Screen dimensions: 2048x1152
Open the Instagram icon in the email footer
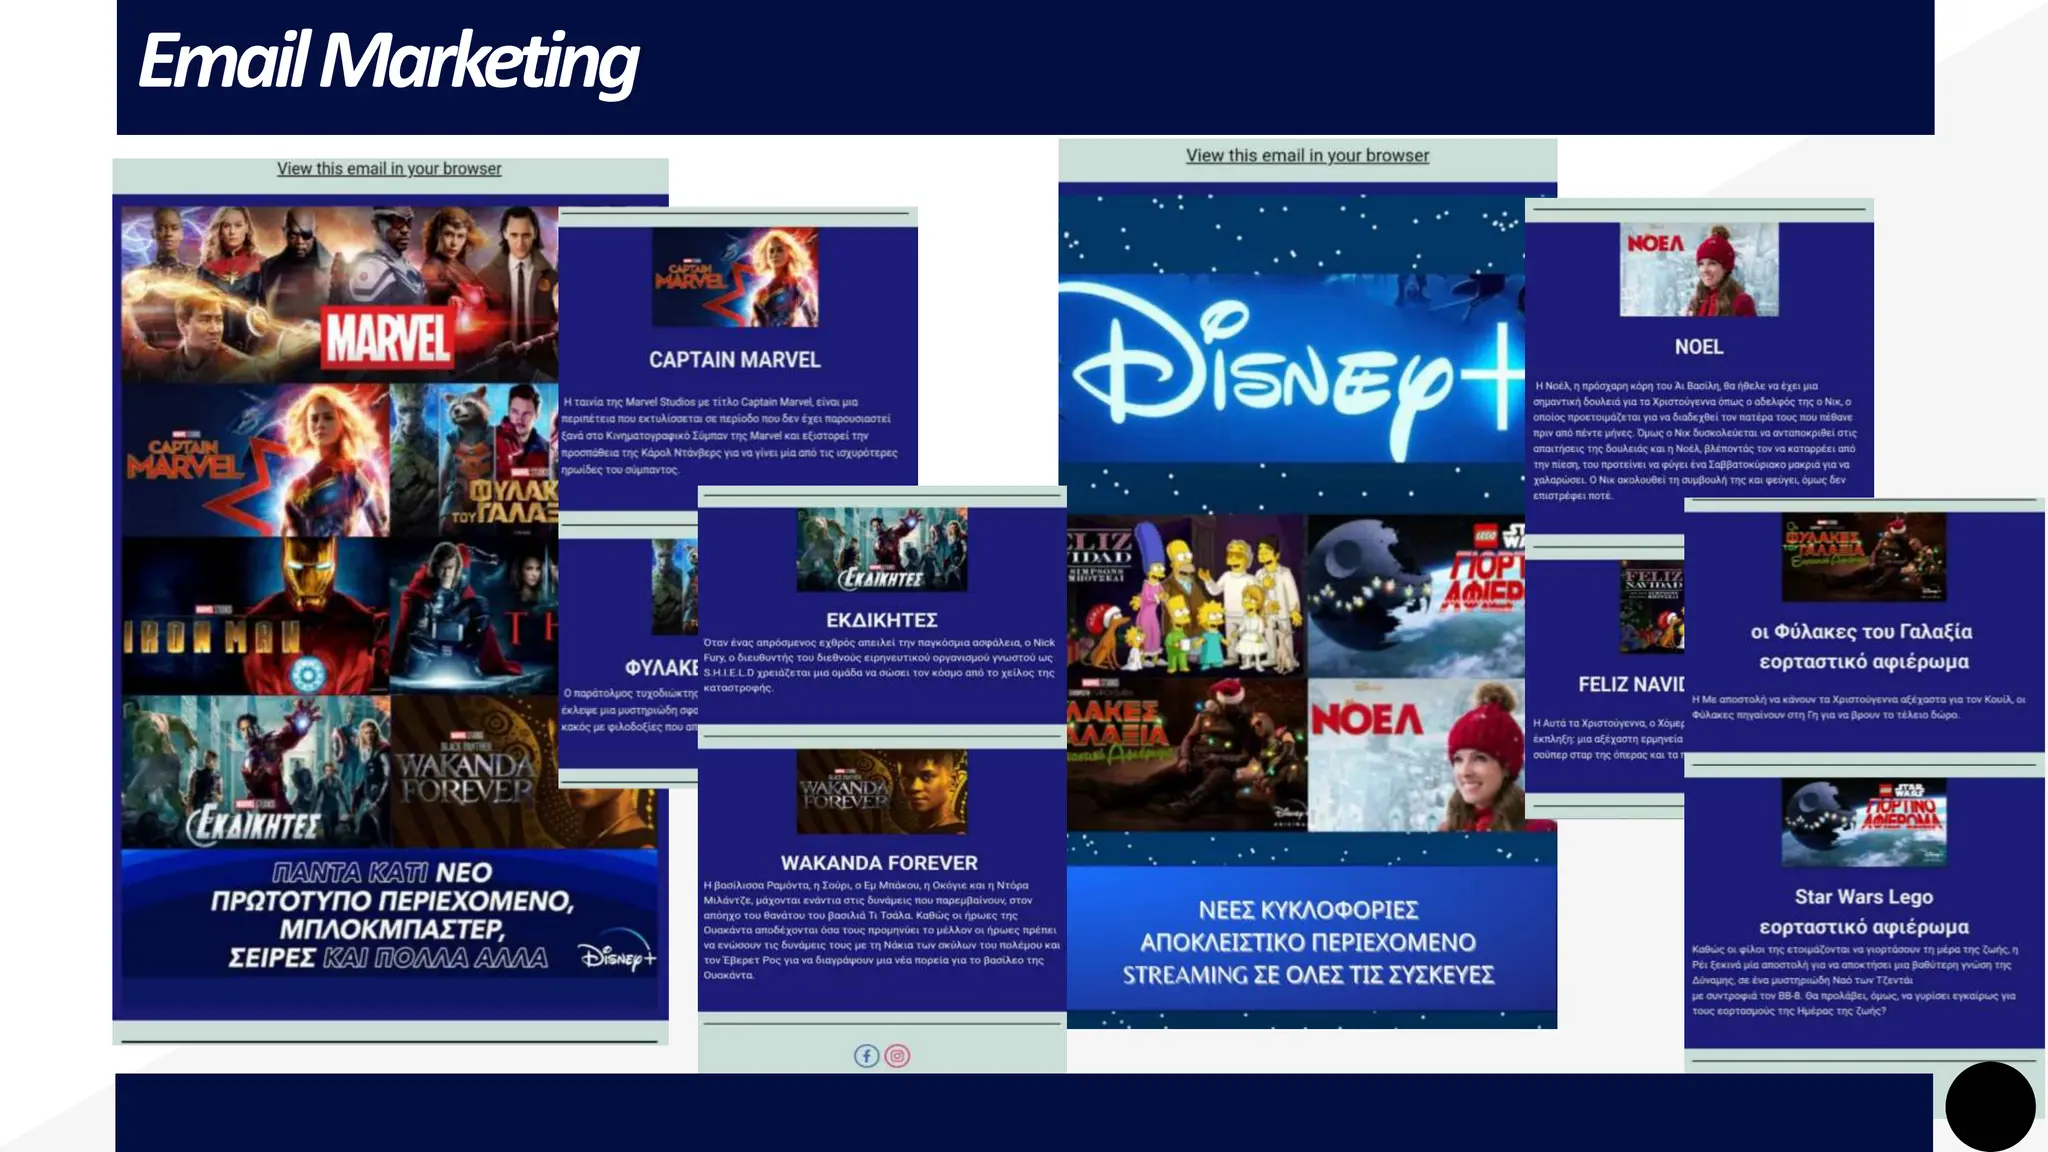898,1056
